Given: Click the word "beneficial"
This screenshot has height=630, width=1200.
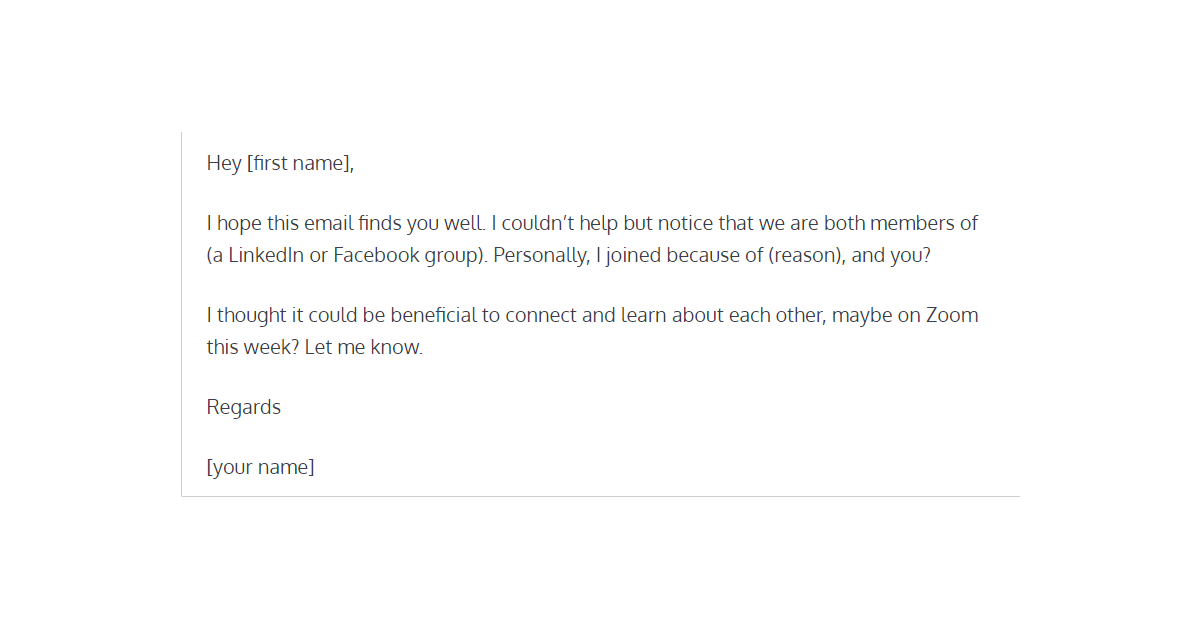Looking at the screenshot, I should pos(433,315).
